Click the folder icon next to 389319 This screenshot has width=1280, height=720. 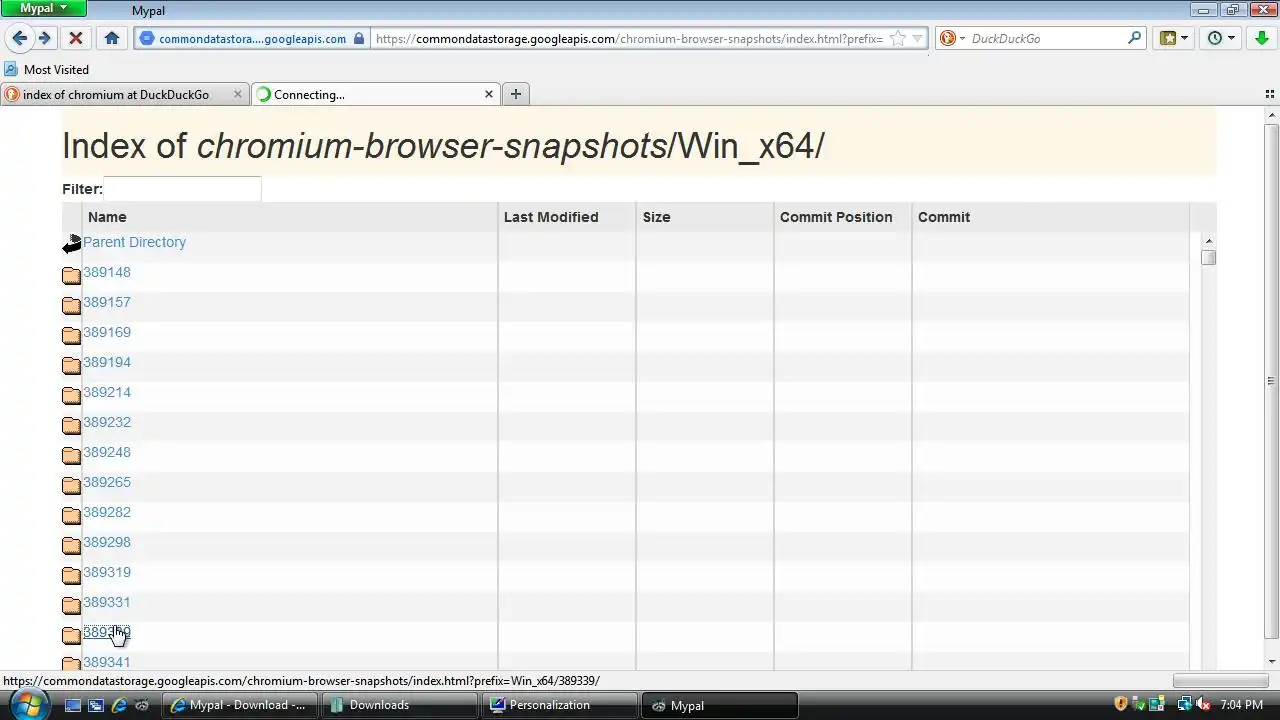click(72, 575)
